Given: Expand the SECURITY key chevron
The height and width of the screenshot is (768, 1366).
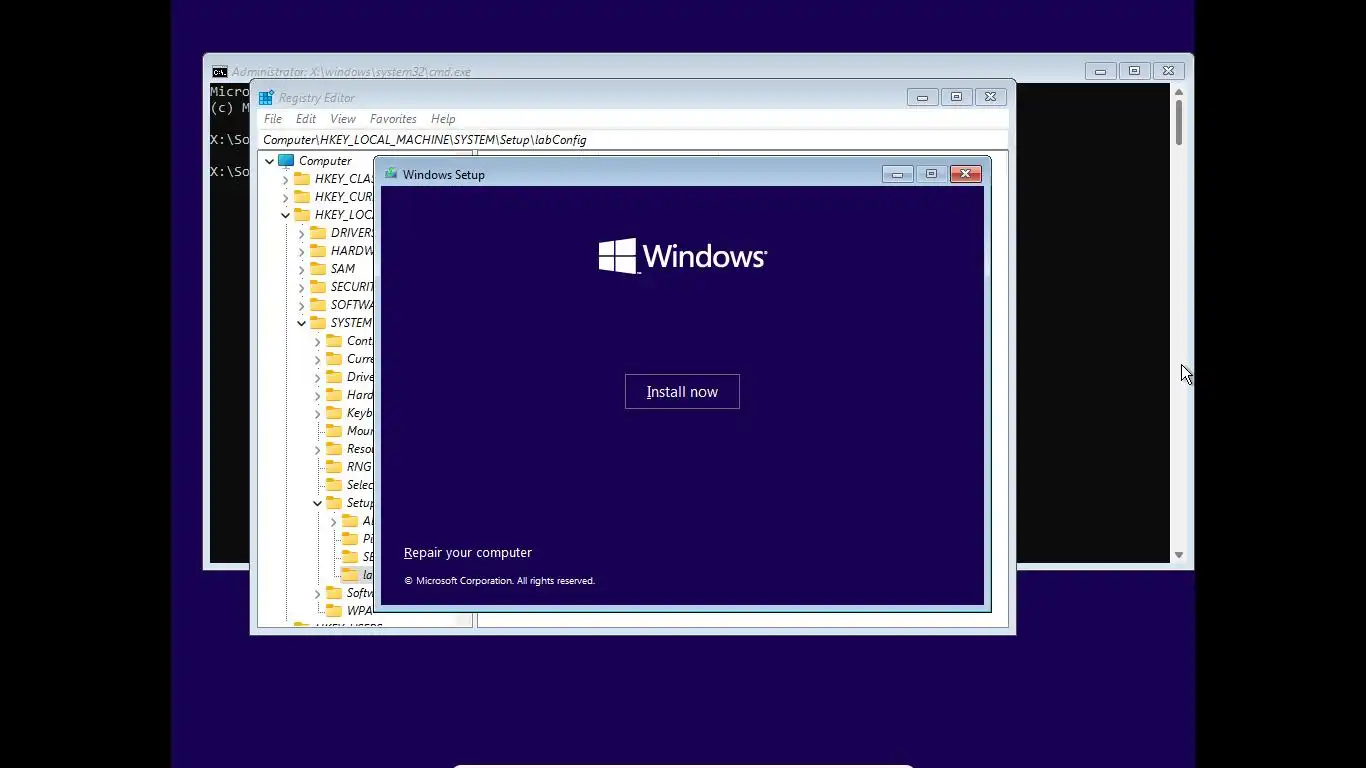Looking at the screenshot, I should point(301,287).
